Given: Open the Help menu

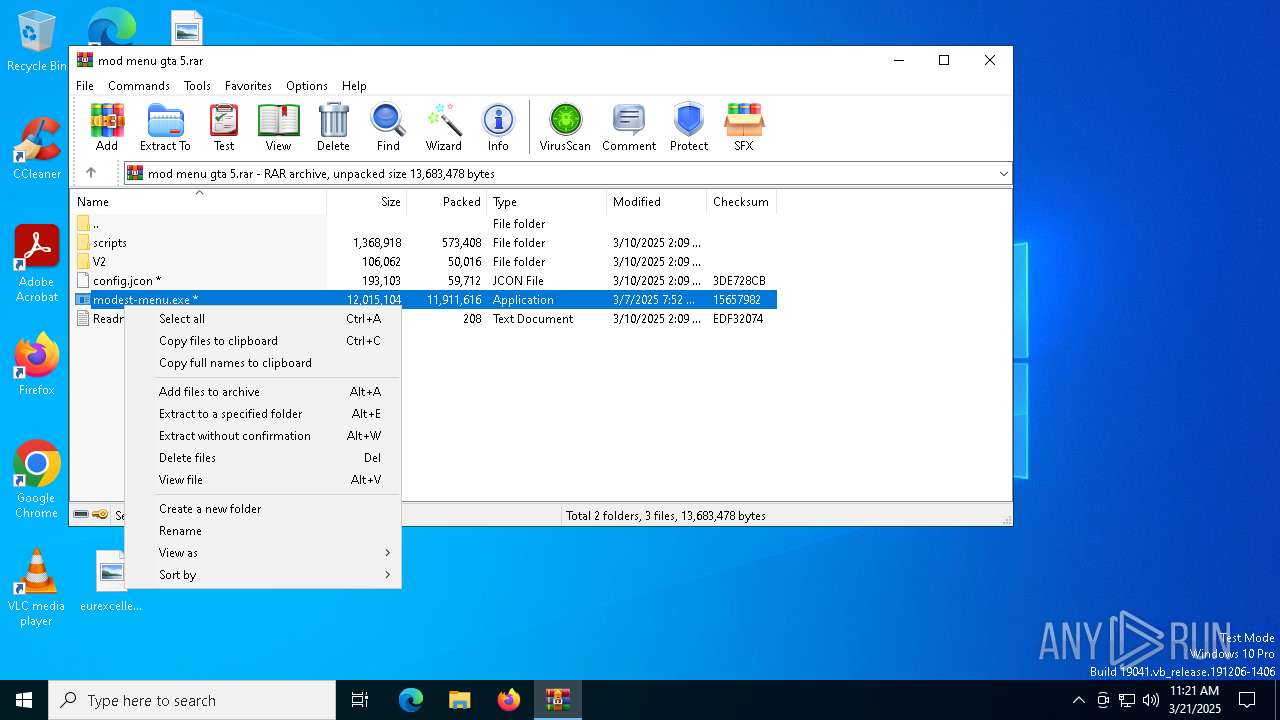Looking at the screenshot, I should point(354,86).
